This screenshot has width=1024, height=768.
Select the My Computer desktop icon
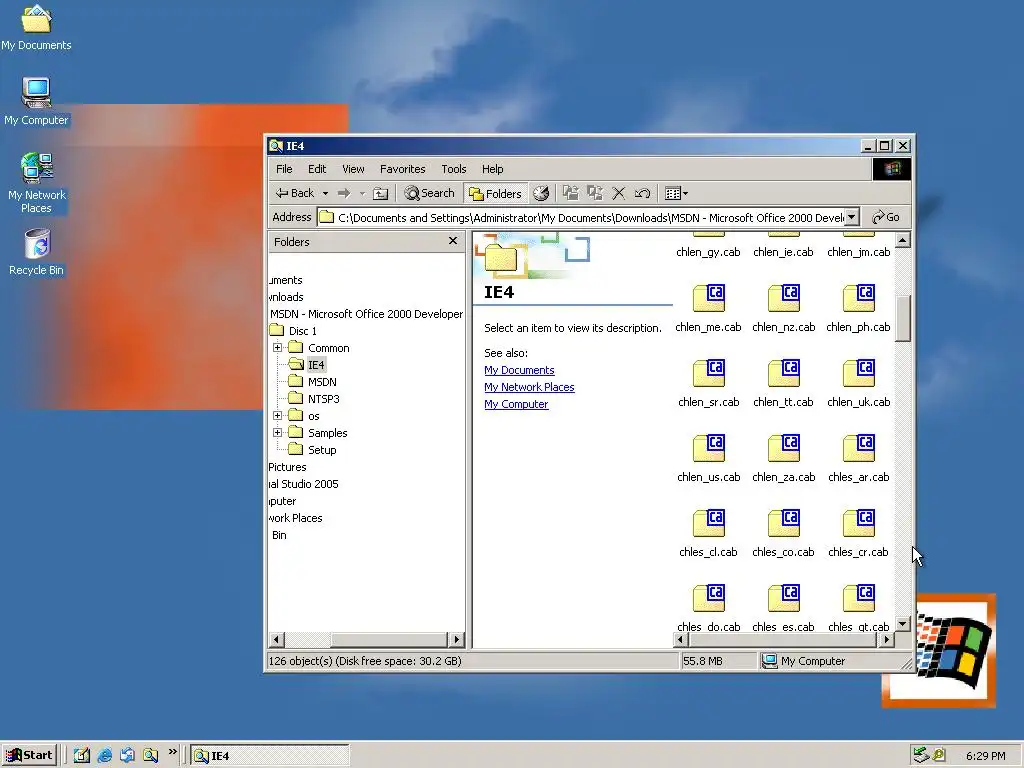pos(36,93)
